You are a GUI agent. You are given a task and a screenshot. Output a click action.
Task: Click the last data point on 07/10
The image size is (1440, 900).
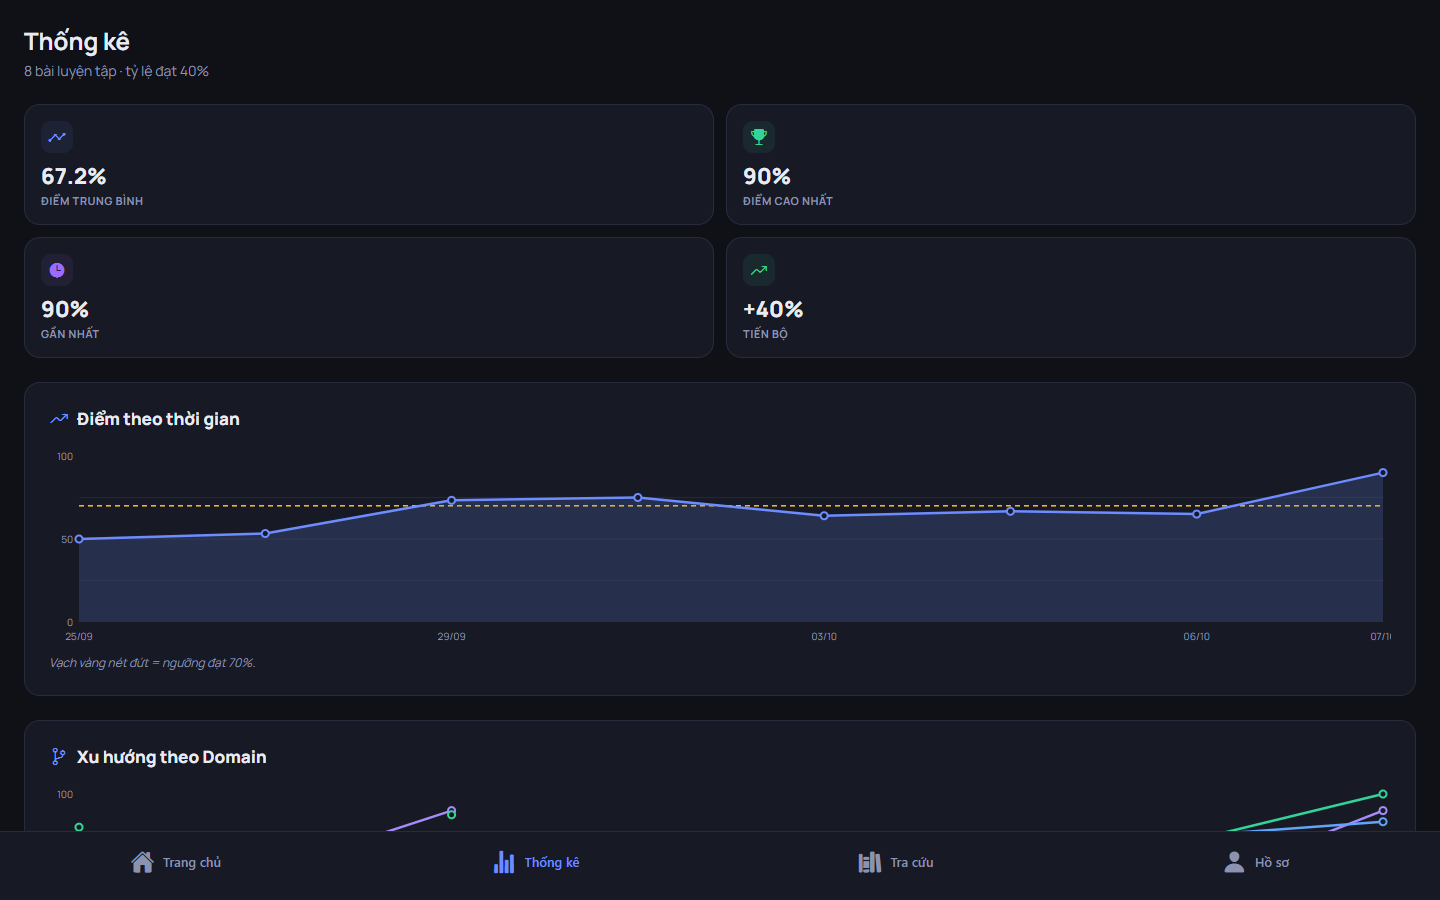1383,473
